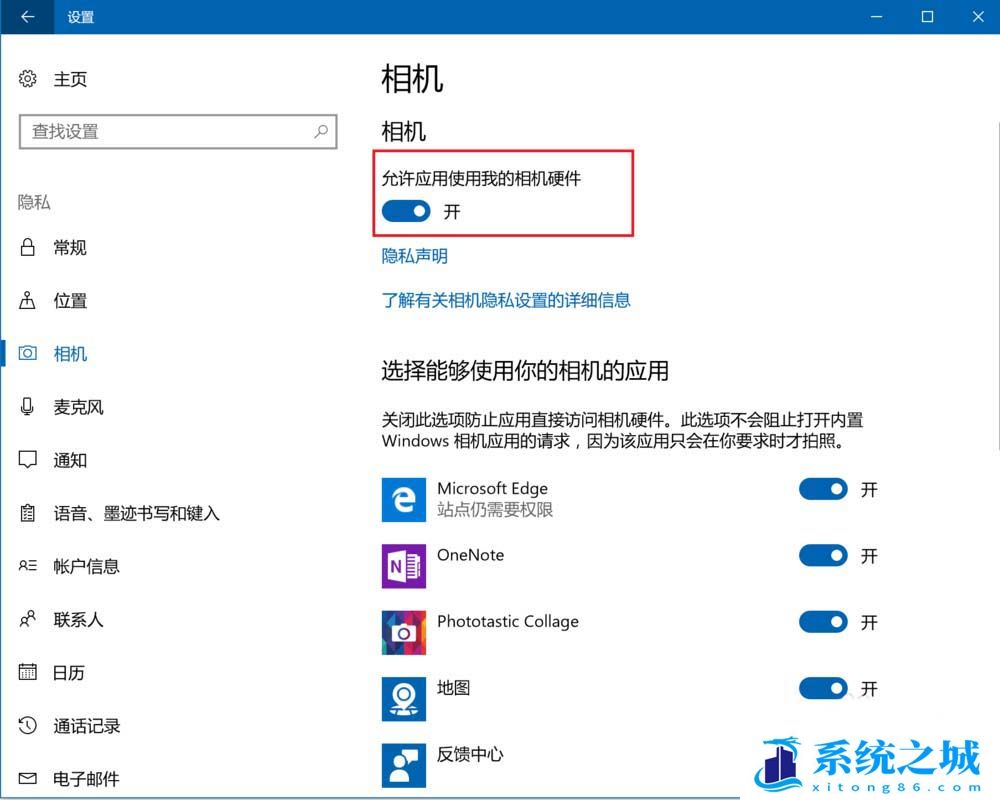The image size is (1000, 800).
Task: Select 相机 in the sidebar
Action: point(70,354)
